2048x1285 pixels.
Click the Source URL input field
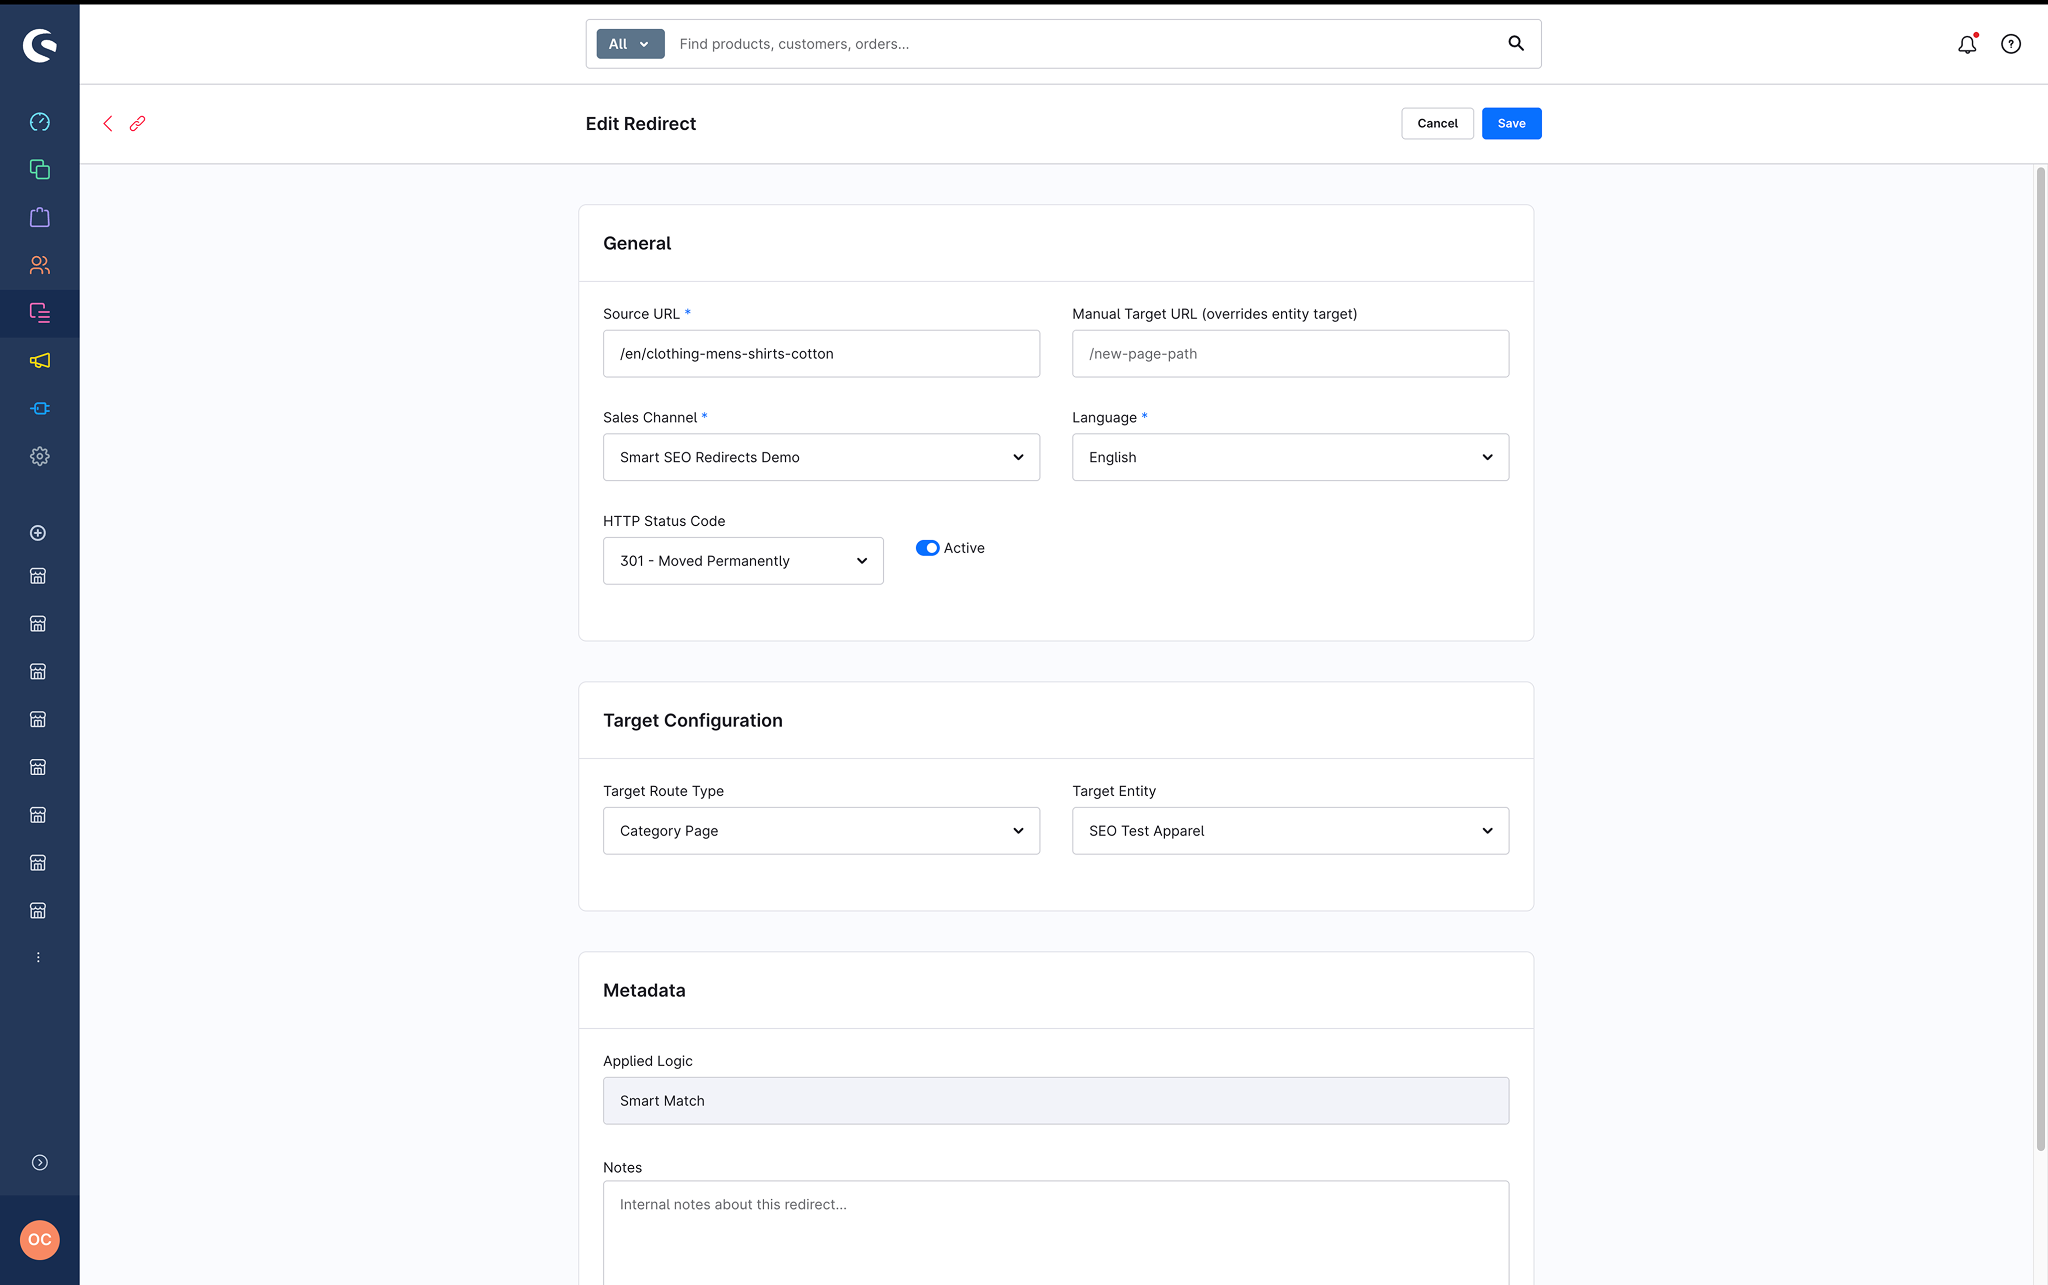(x=821, y=354)
